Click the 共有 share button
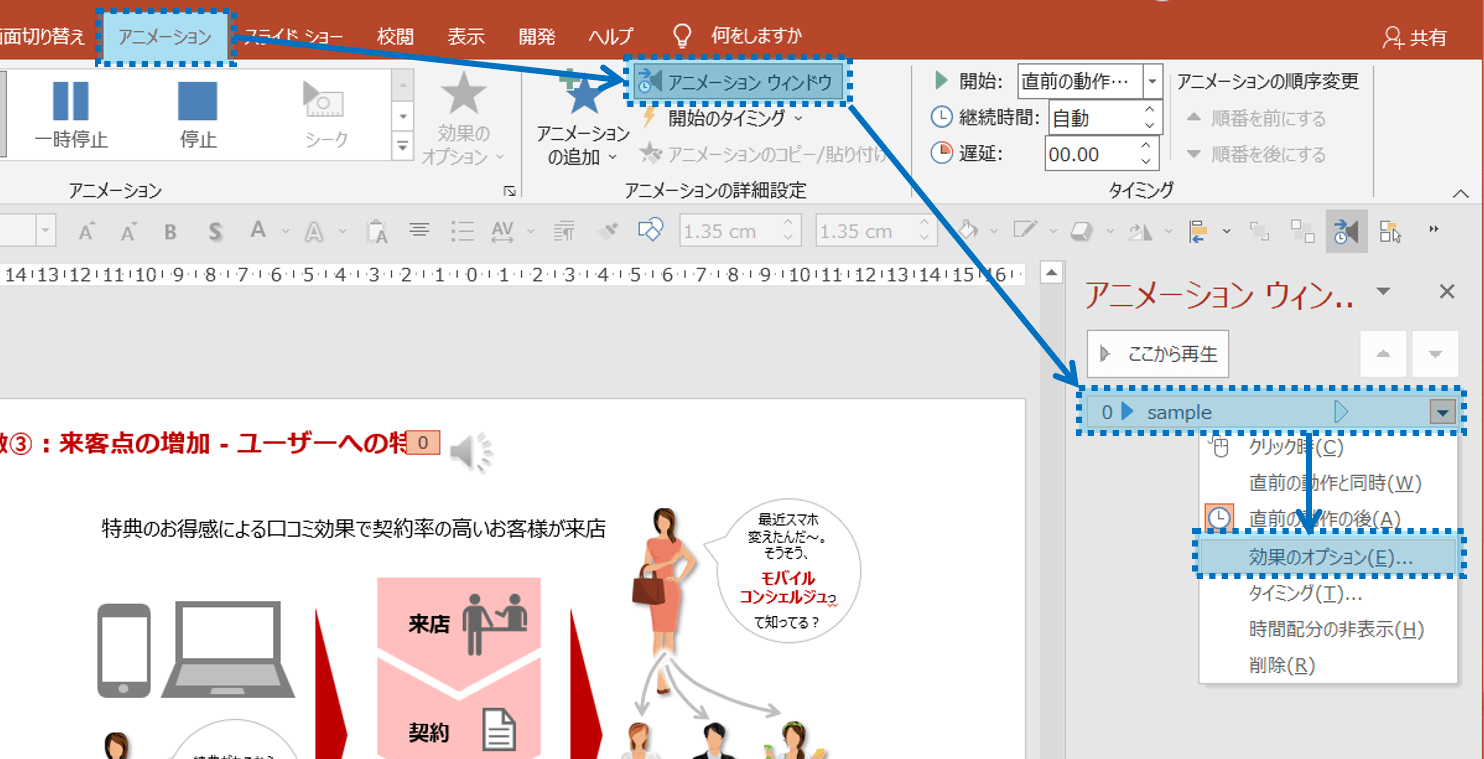 pyautogui.click(x=1415, y=37)
